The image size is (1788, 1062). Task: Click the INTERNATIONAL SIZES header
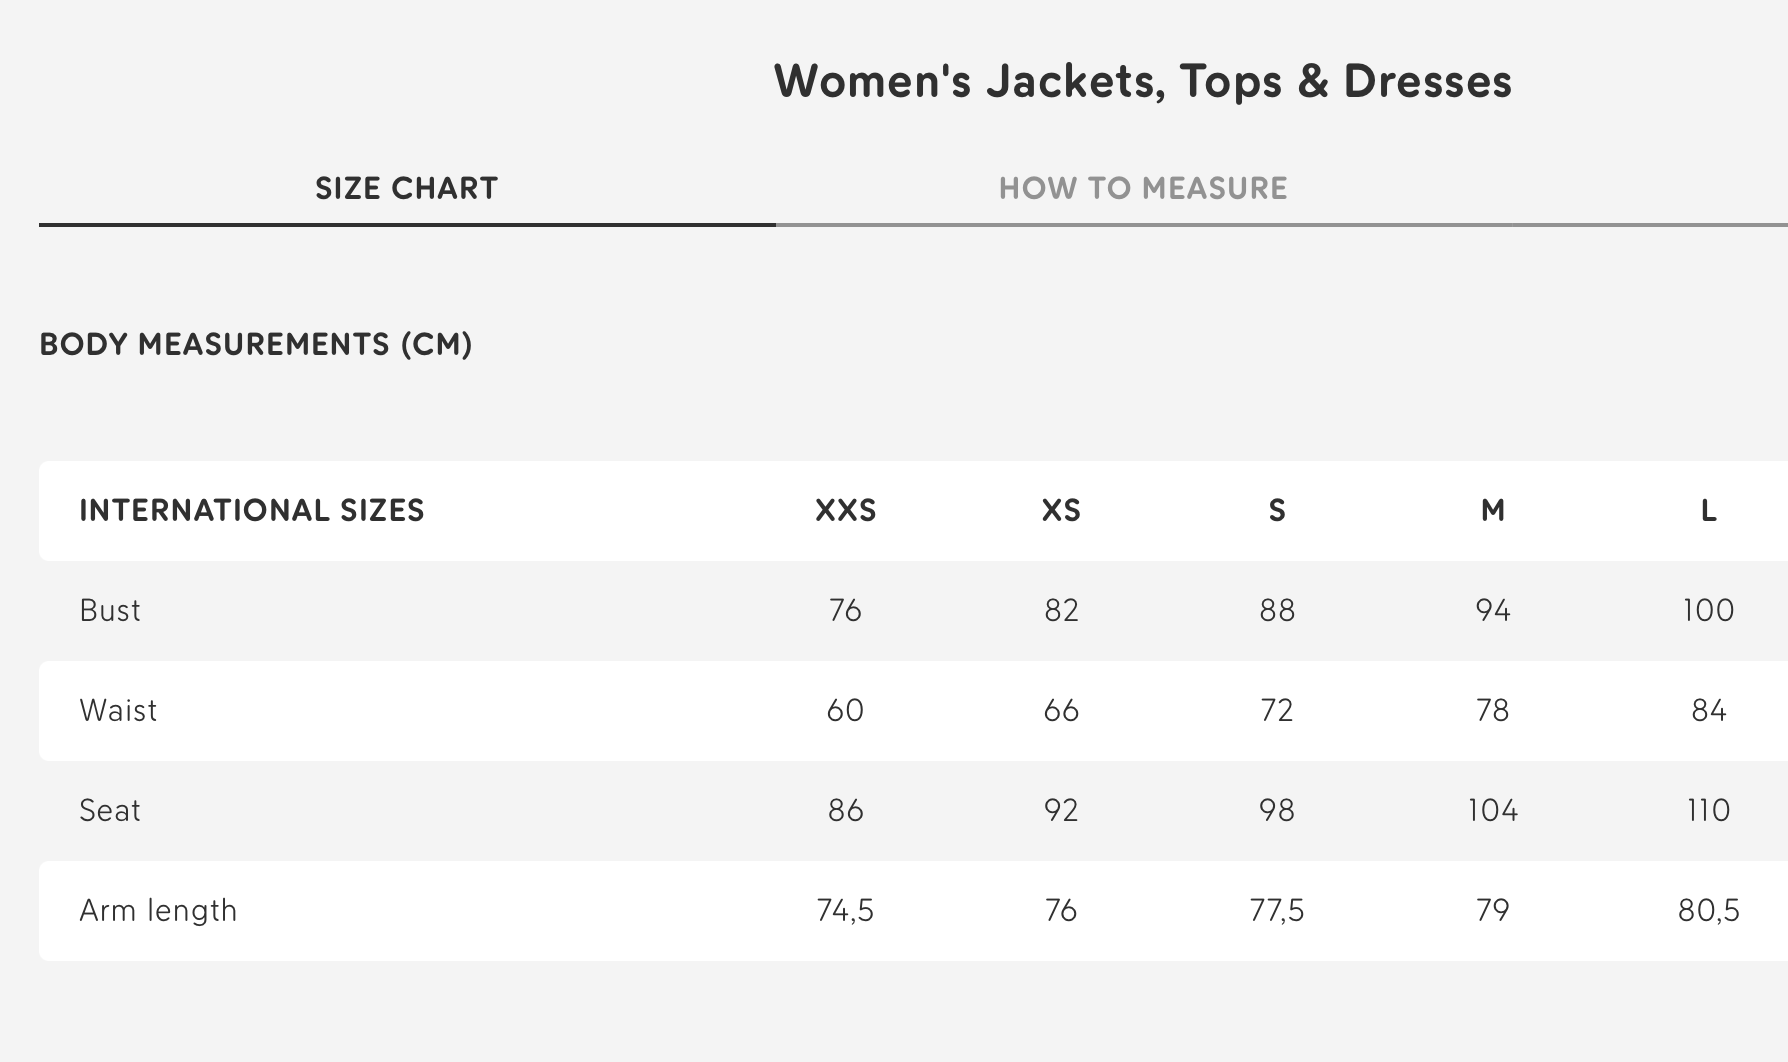point(252,511)
